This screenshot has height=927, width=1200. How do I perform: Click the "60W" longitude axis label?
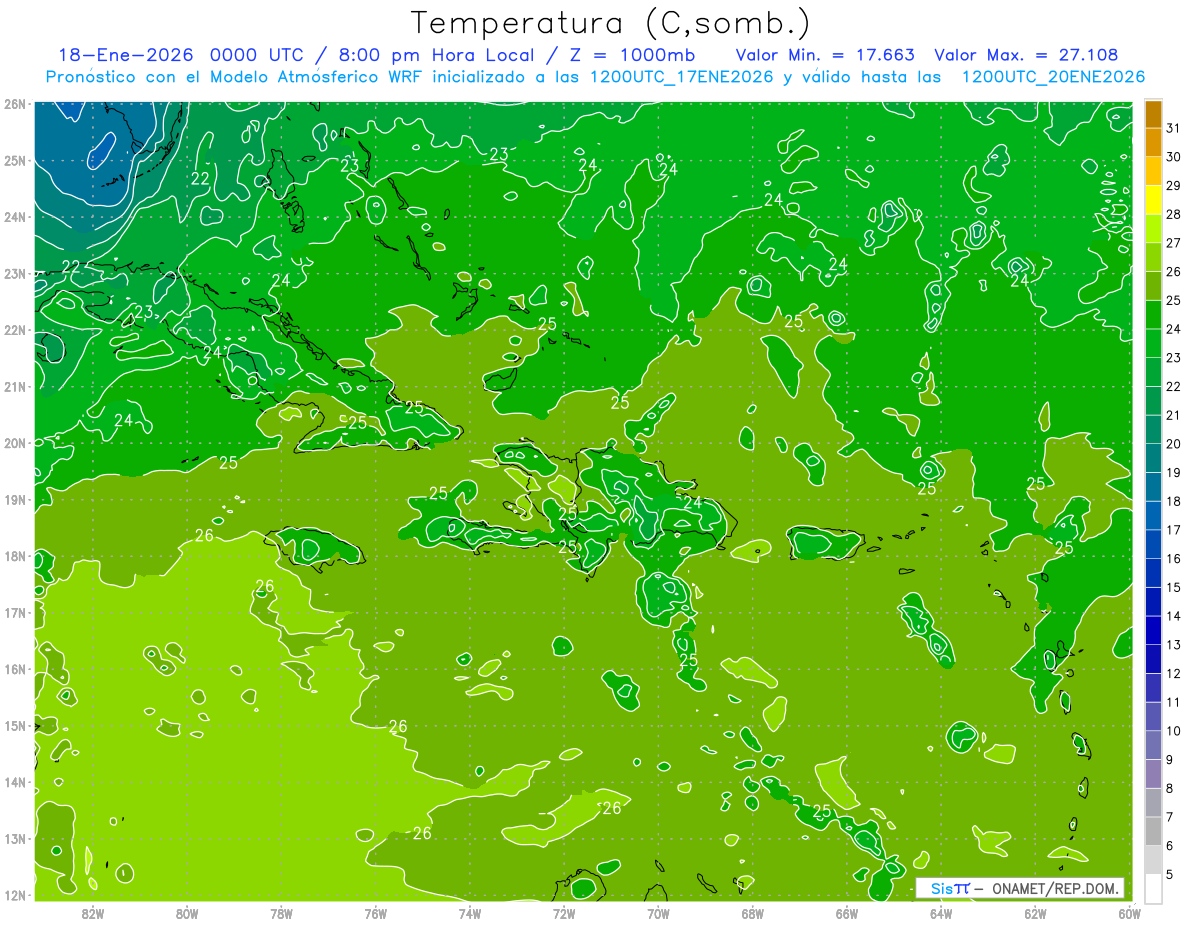(1129, 913)
